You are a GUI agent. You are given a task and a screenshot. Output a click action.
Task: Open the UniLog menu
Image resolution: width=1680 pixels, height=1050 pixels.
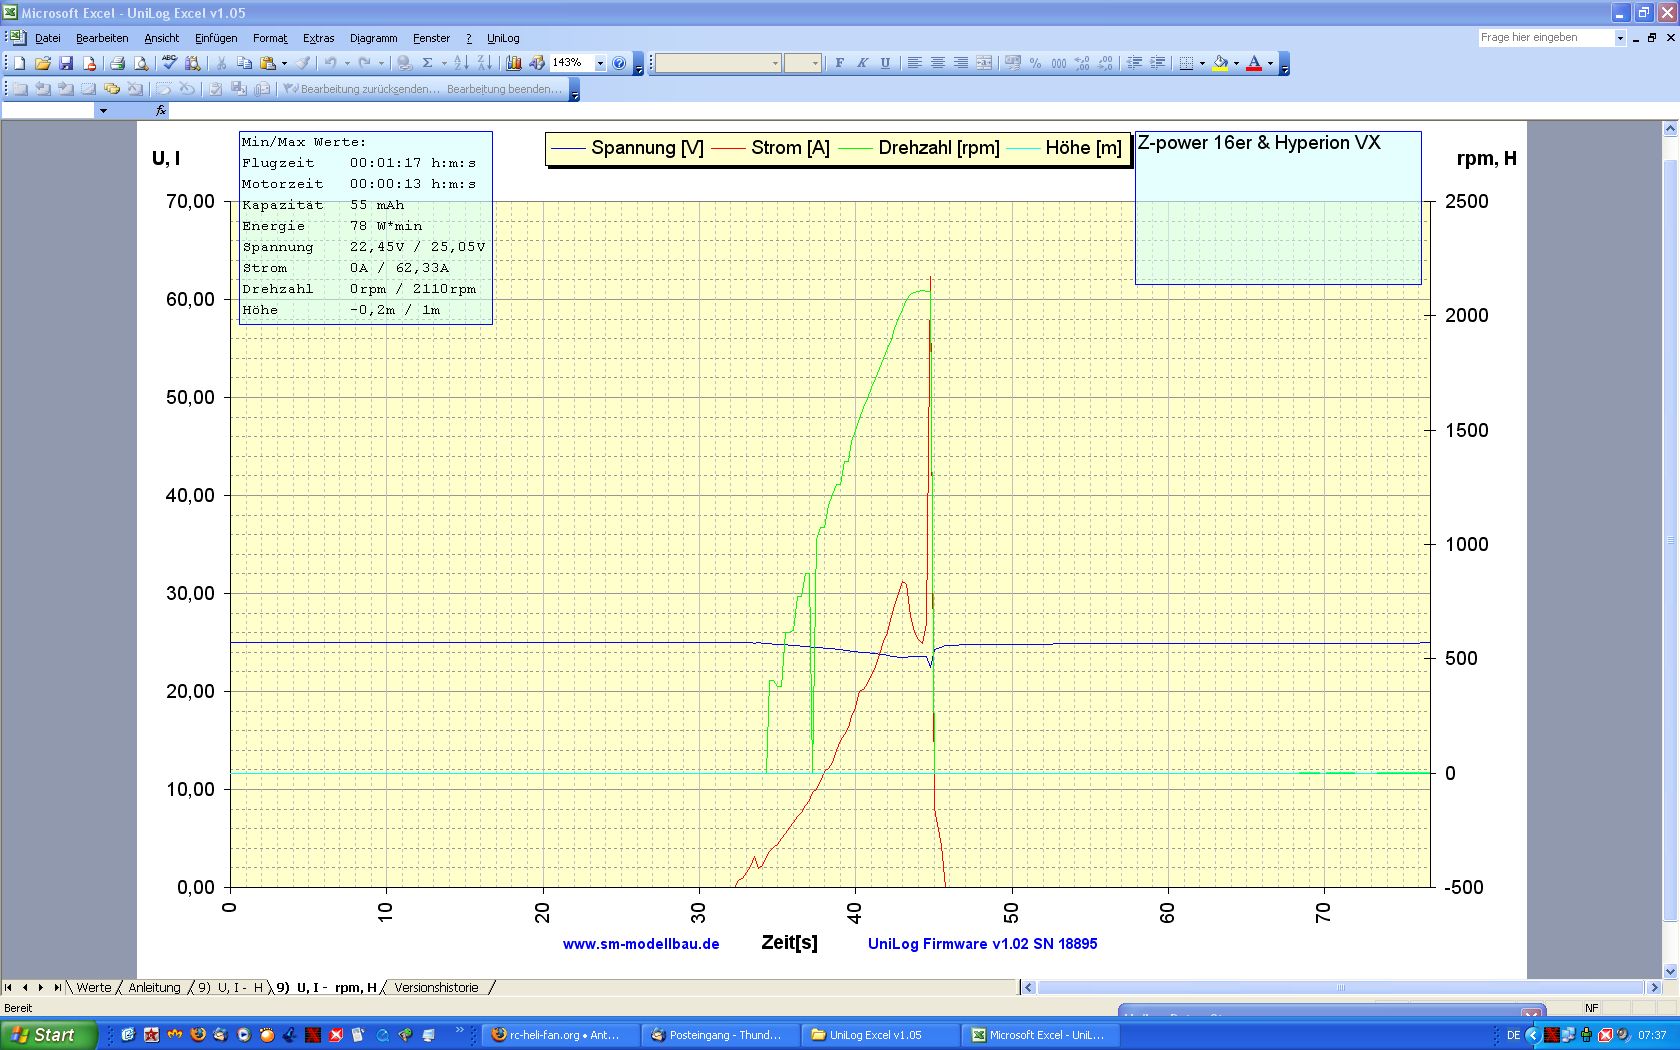pyautogui.click(x=503, y=38)
